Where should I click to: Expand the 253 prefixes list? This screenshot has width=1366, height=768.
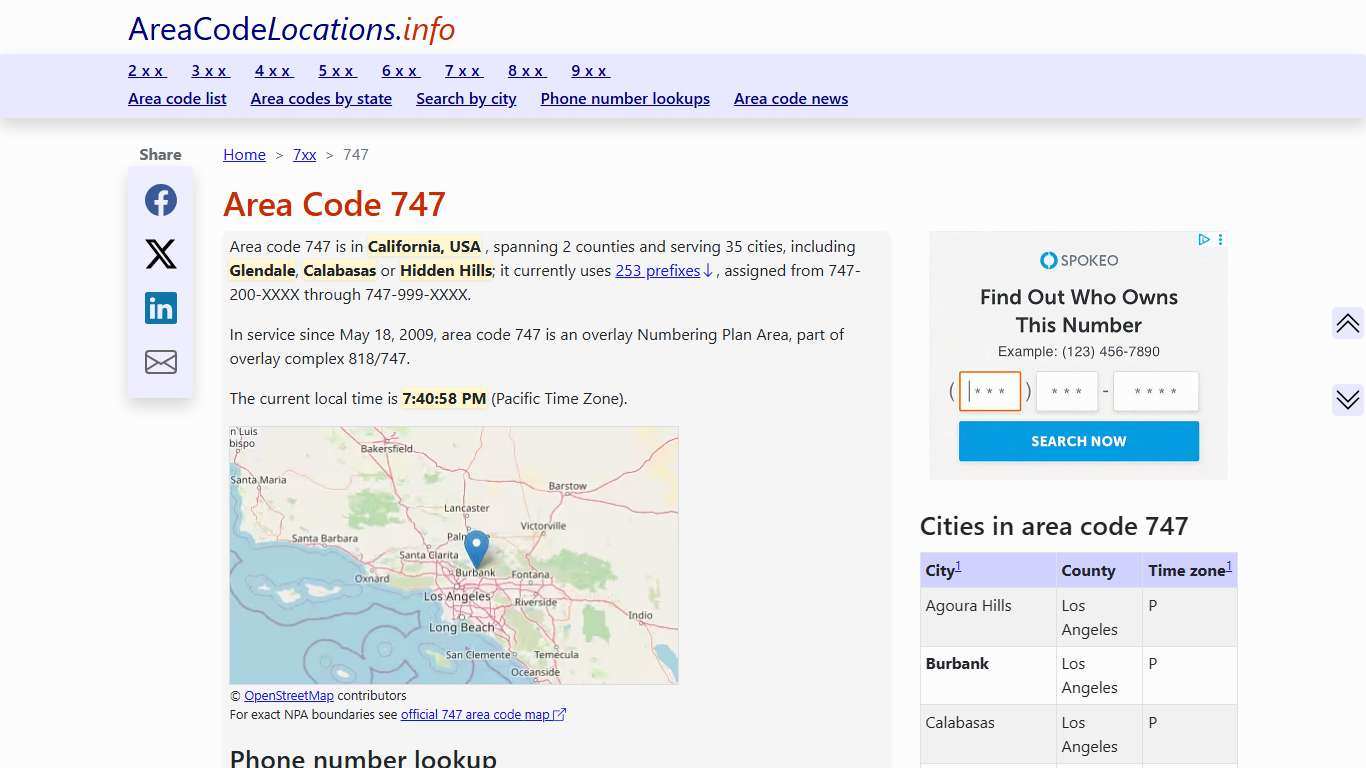tap(657, 270)
